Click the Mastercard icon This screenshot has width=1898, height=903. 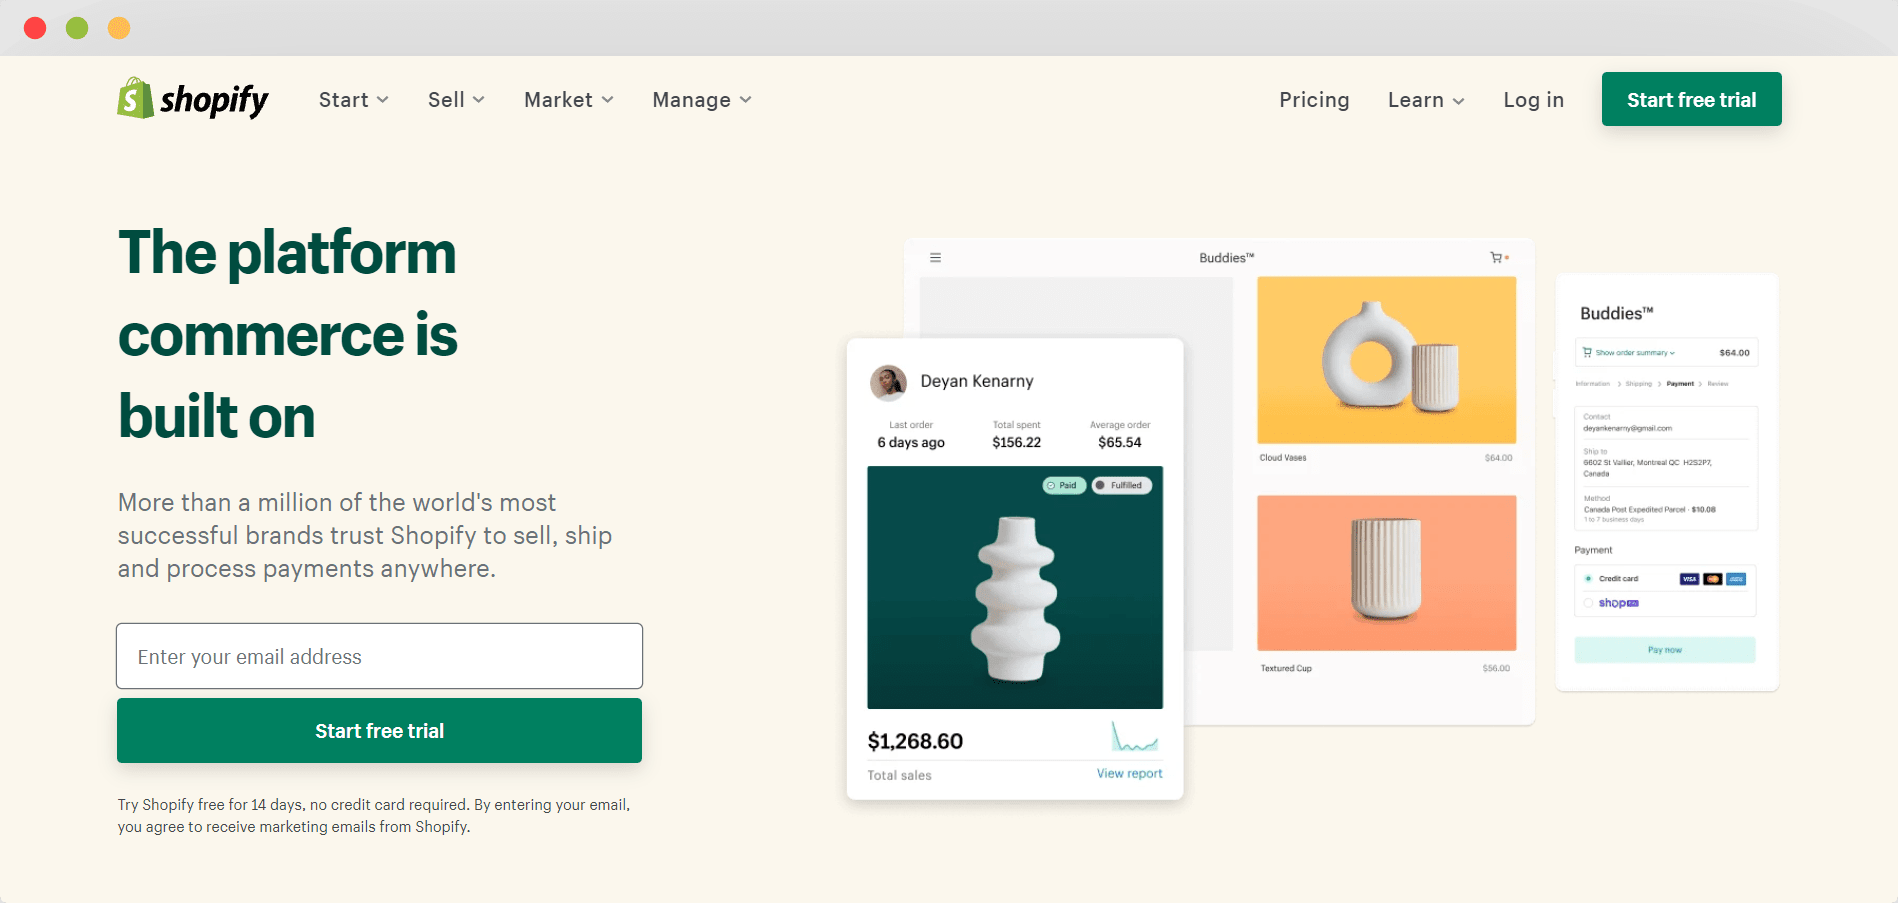point(1713,579)
